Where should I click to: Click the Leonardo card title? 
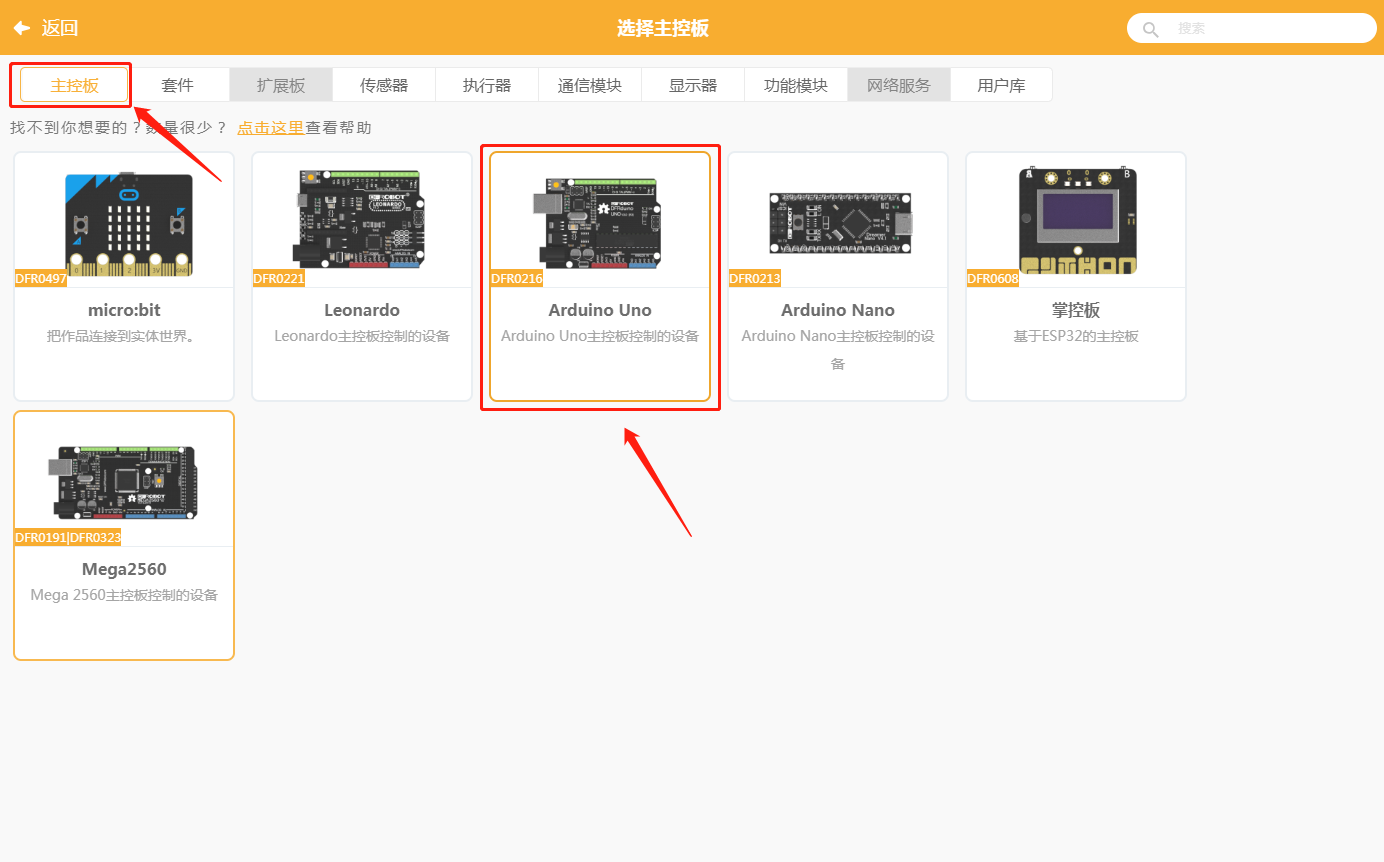pos(362,310)
